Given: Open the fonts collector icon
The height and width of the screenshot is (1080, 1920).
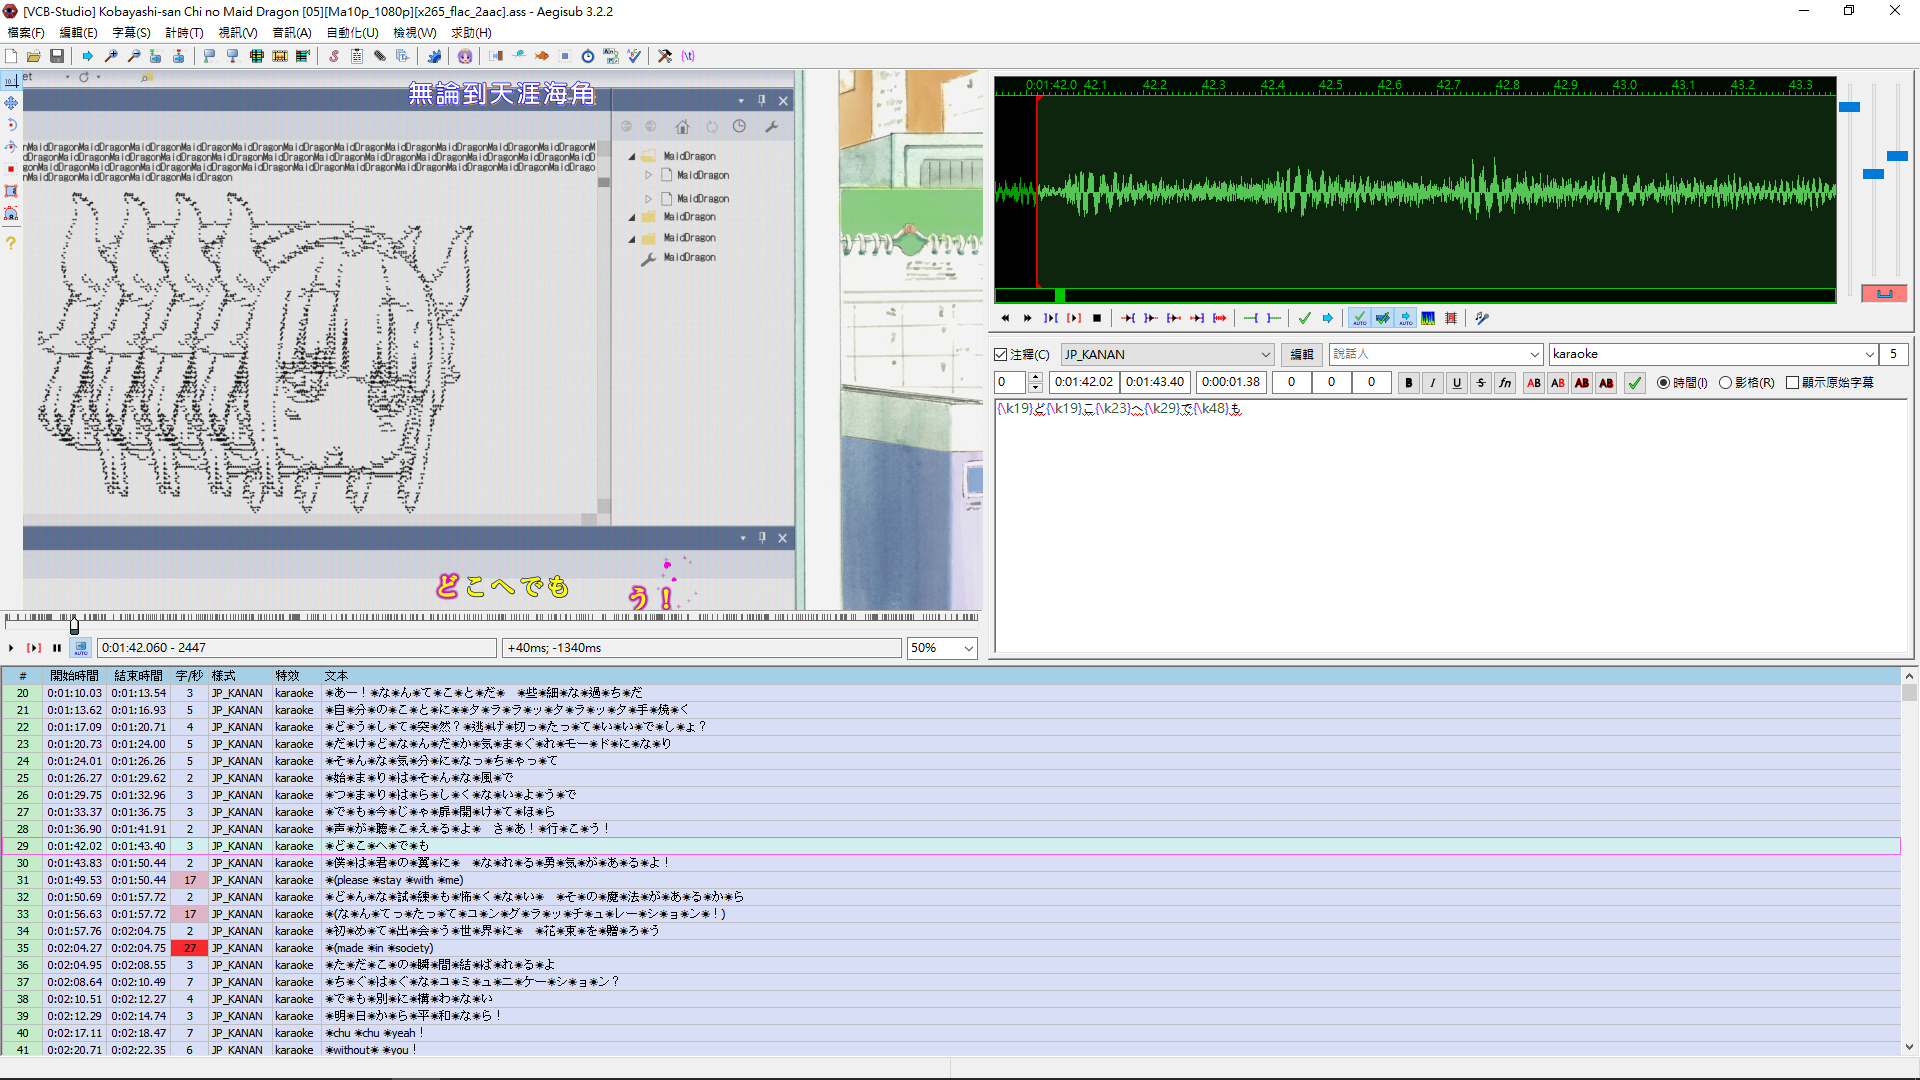Looking at the screenshot, I should pyautogui.click(x=403, y=56).
